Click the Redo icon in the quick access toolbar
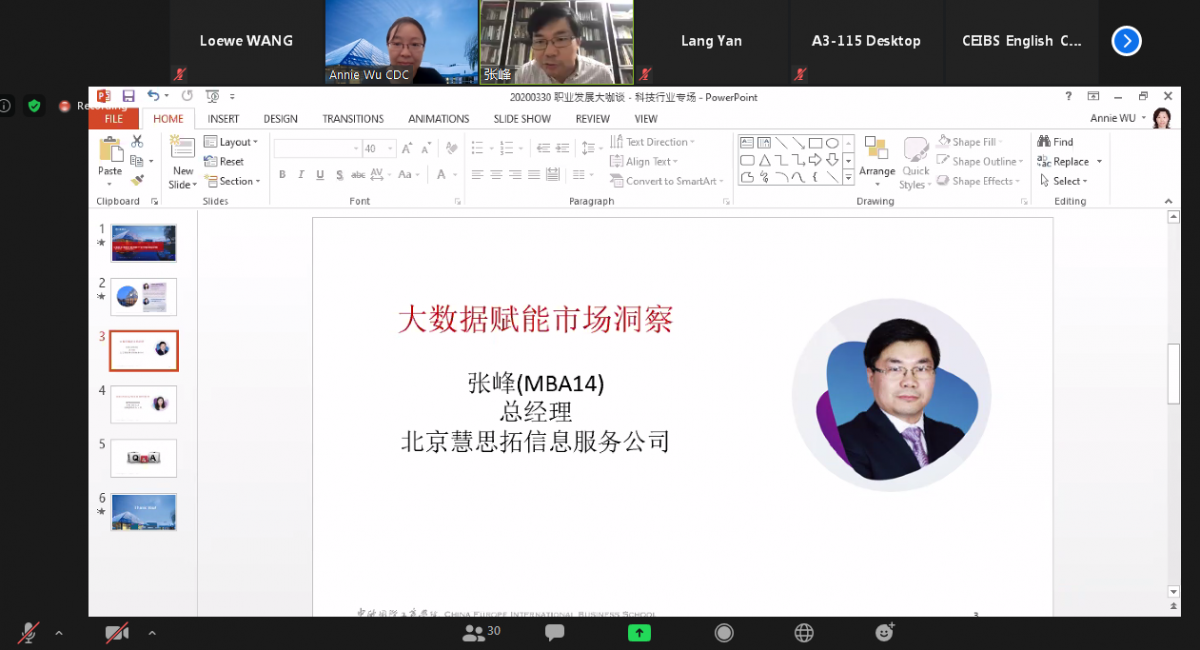This screenshot has width=1200, height=650. [187, 96]
